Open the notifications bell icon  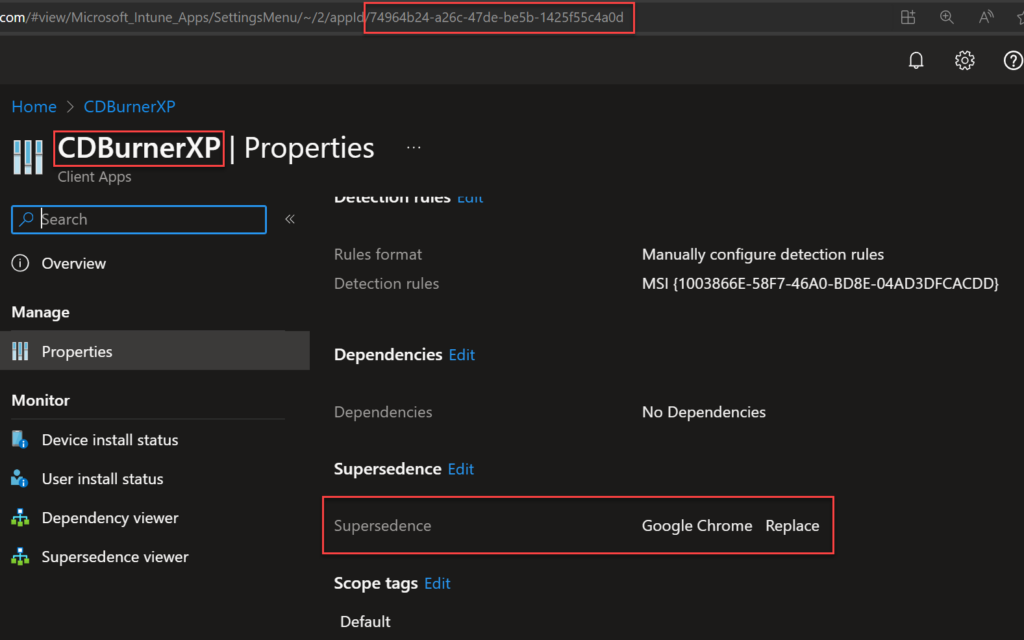(x=916, y=61)
